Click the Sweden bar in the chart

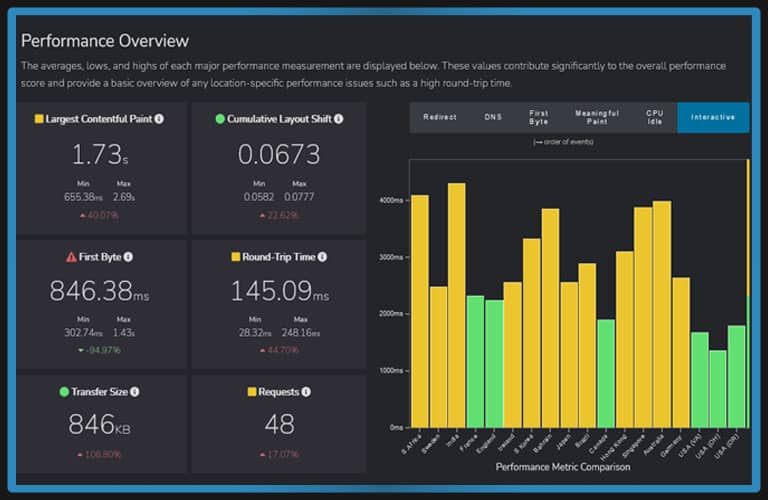(439, 357)
